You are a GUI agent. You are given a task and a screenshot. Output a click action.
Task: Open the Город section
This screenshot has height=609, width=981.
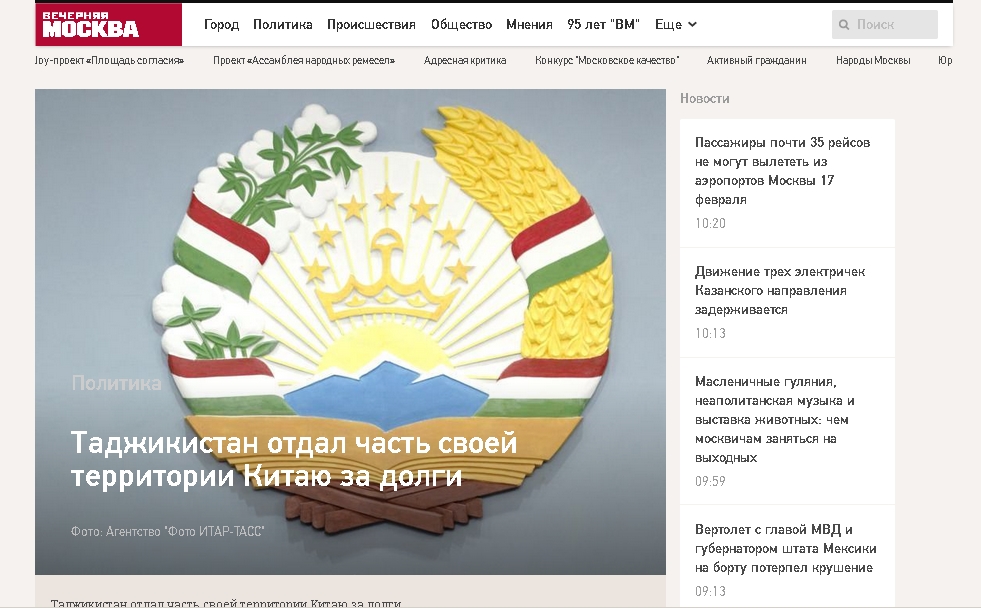pyautogui.click(x=221, y=24)
